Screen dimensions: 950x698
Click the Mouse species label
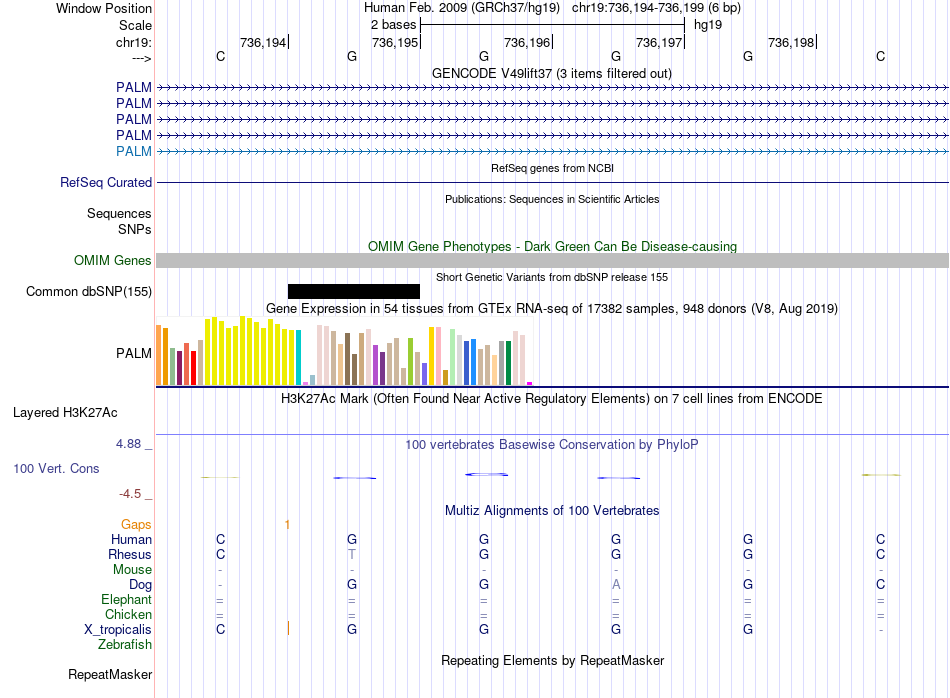coord(132,570)
